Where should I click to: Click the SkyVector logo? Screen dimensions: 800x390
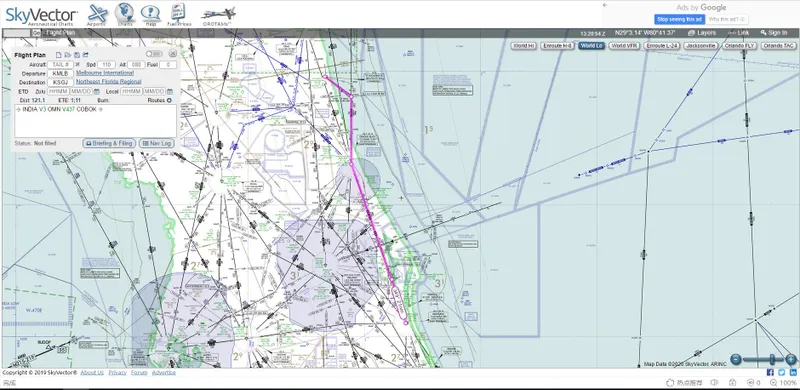tap(42, 16)
